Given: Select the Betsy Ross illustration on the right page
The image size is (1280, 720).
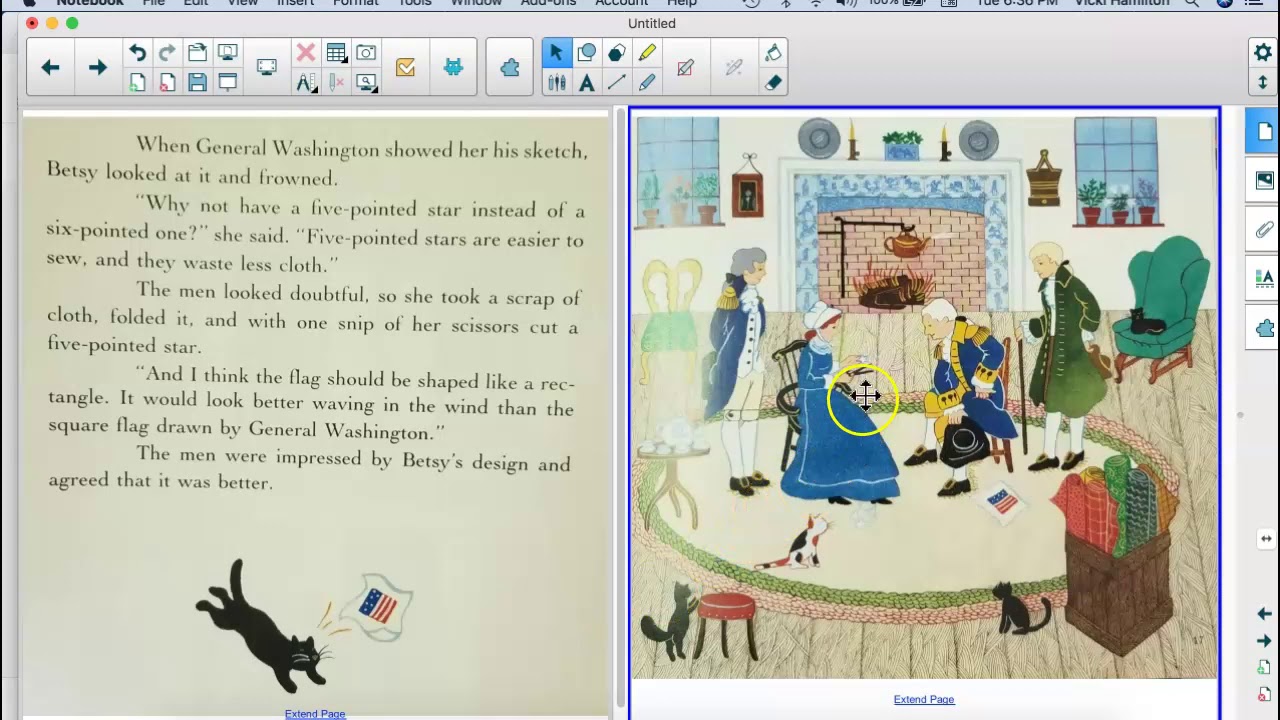Looking at the screenshot, I should point(925,397).
